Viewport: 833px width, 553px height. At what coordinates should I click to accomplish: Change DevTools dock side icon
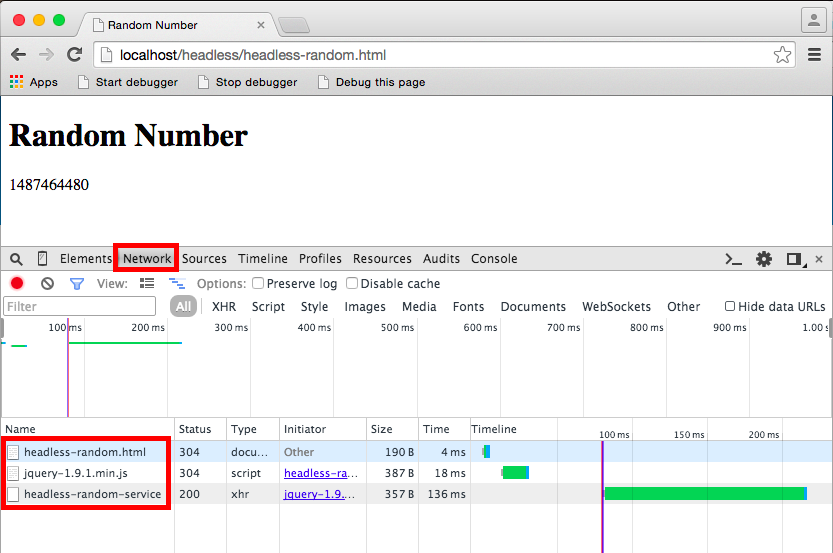click(795, 259)
